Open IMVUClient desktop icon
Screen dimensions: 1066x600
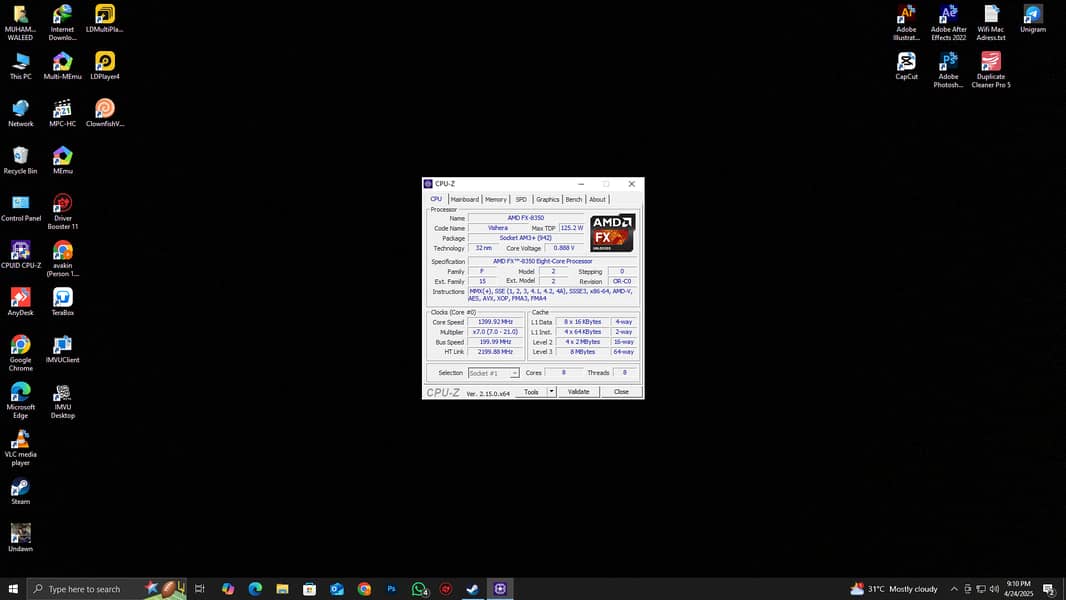pos(63,349)
